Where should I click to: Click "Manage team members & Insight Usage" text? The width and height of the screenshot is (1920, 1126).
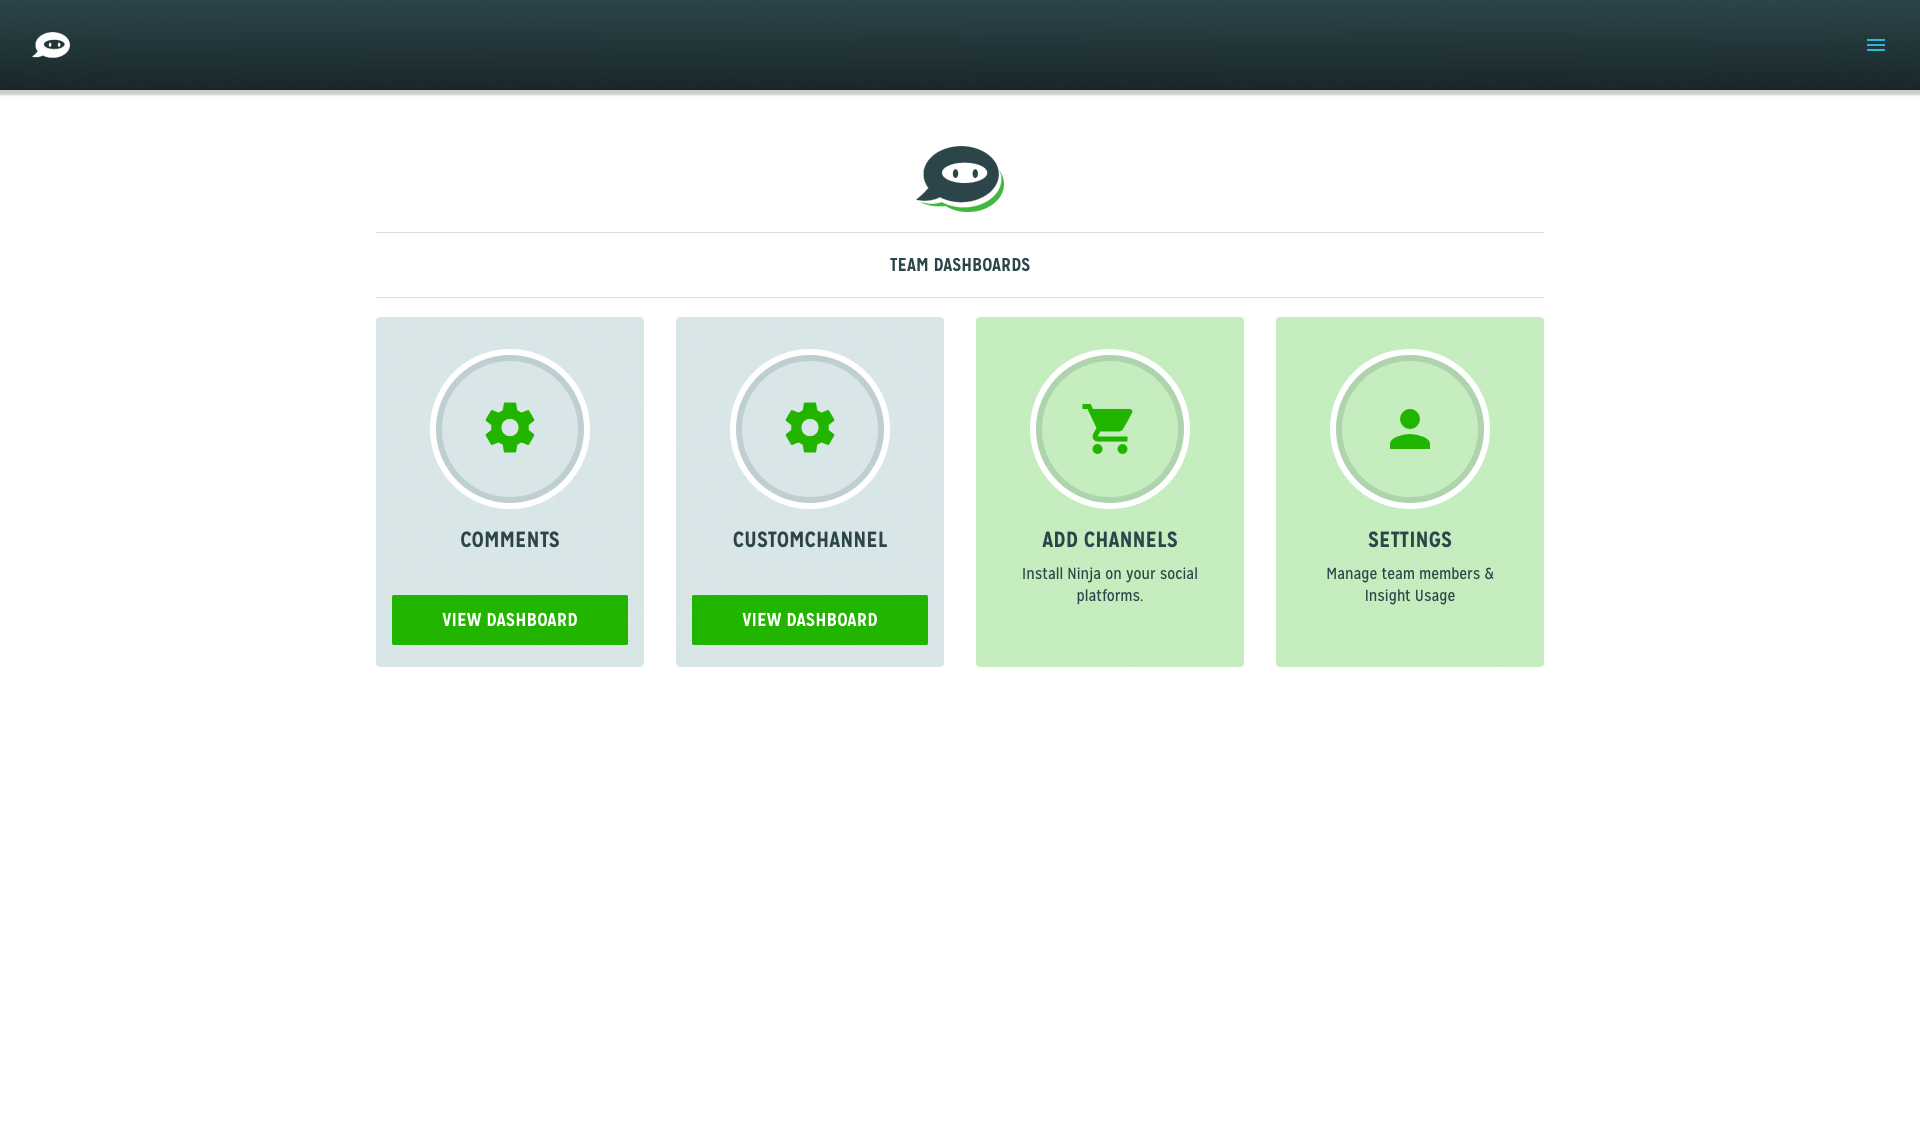[x=1409, y=585]
